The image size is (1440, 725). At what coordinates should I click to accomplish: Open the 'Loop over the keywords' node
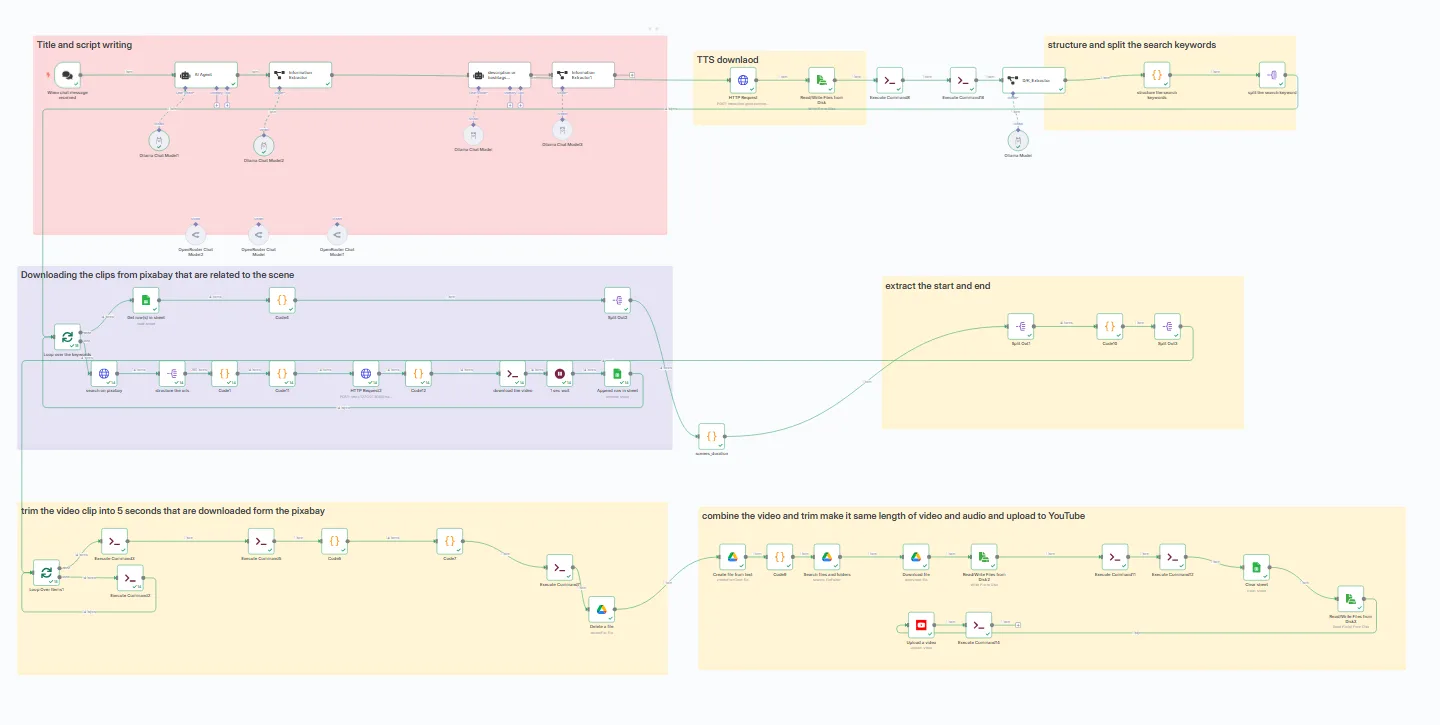click(x=67, y=337)
